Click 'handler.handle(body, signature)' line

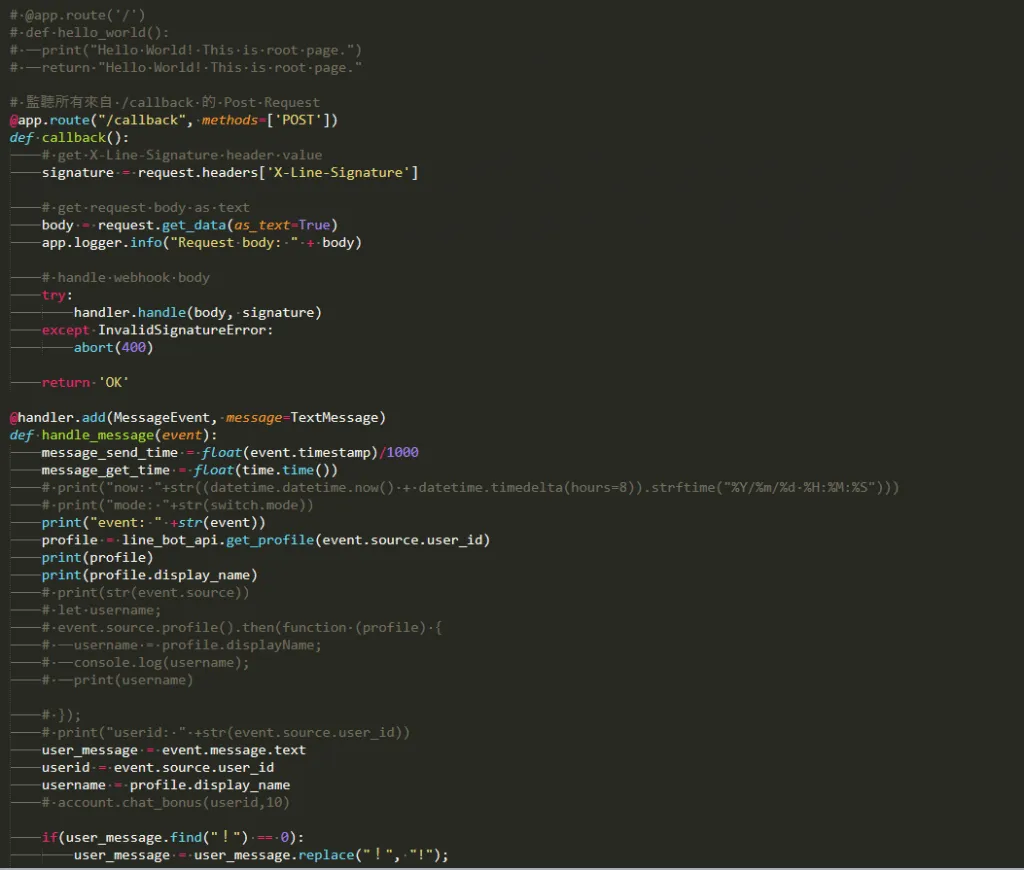pyautogui.click(x=197, y=313)
